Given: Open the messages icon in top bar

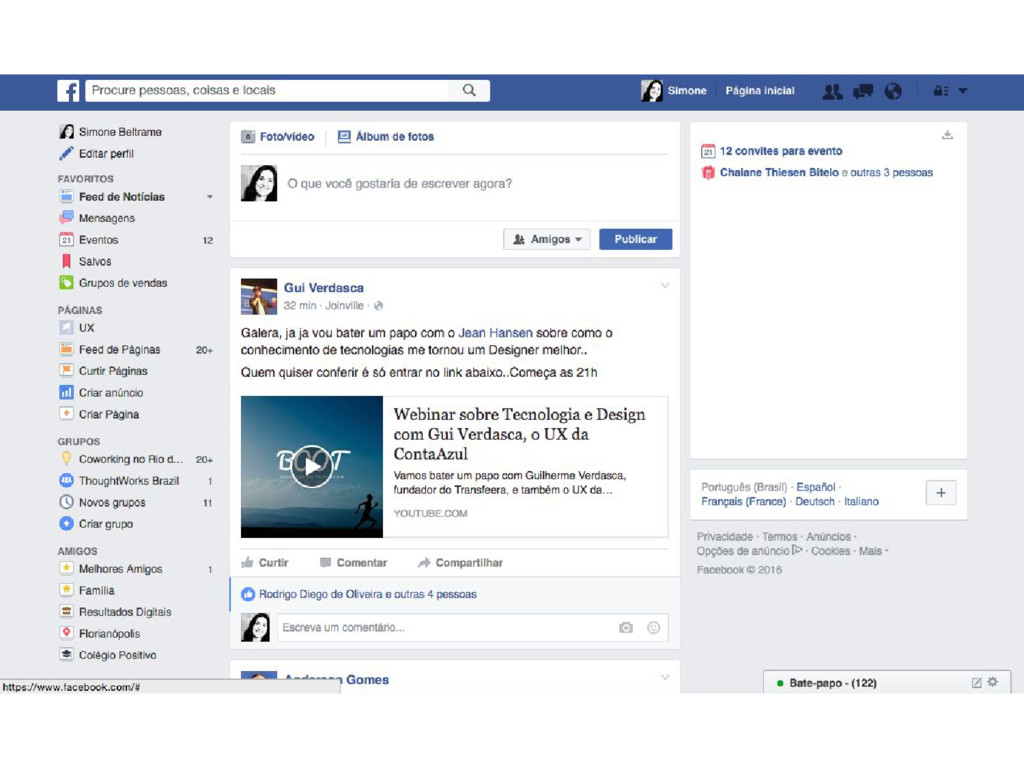Looking at the screenshot, I should pyautogui.click(x=863, y=91).
